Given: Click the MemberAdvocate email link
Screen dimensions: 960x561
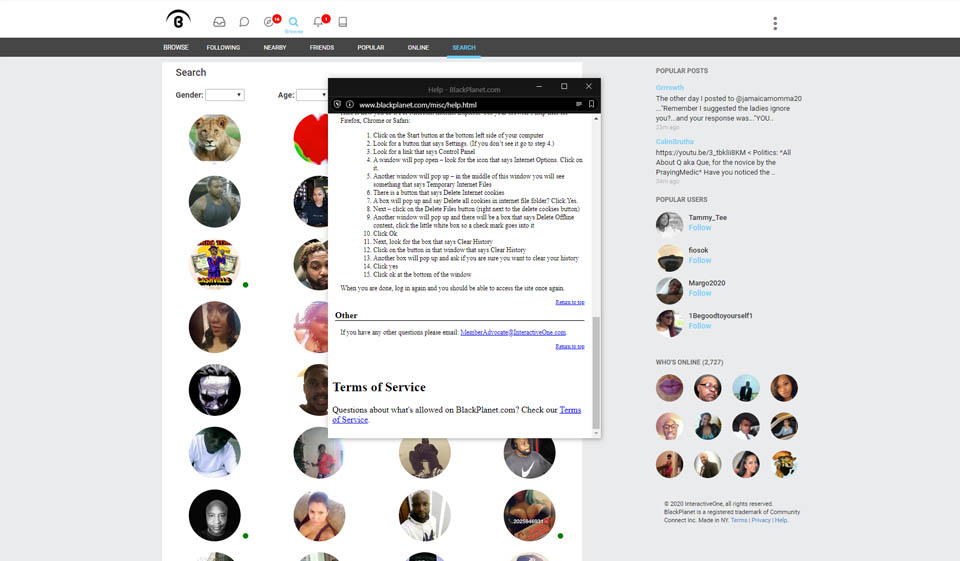Looking at the screenshot, I should [513, 332].
